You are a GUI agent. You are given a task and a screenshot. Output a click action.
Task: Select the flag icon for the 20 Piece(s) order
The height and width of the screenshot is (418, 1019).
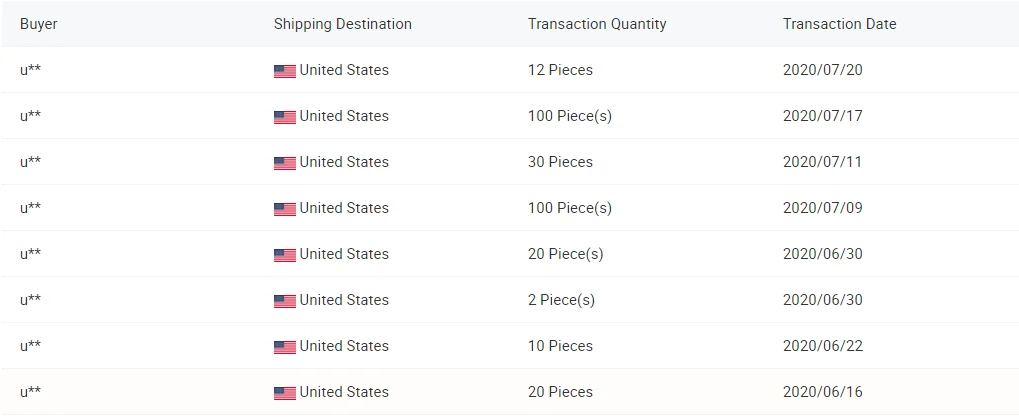(285, 255)
